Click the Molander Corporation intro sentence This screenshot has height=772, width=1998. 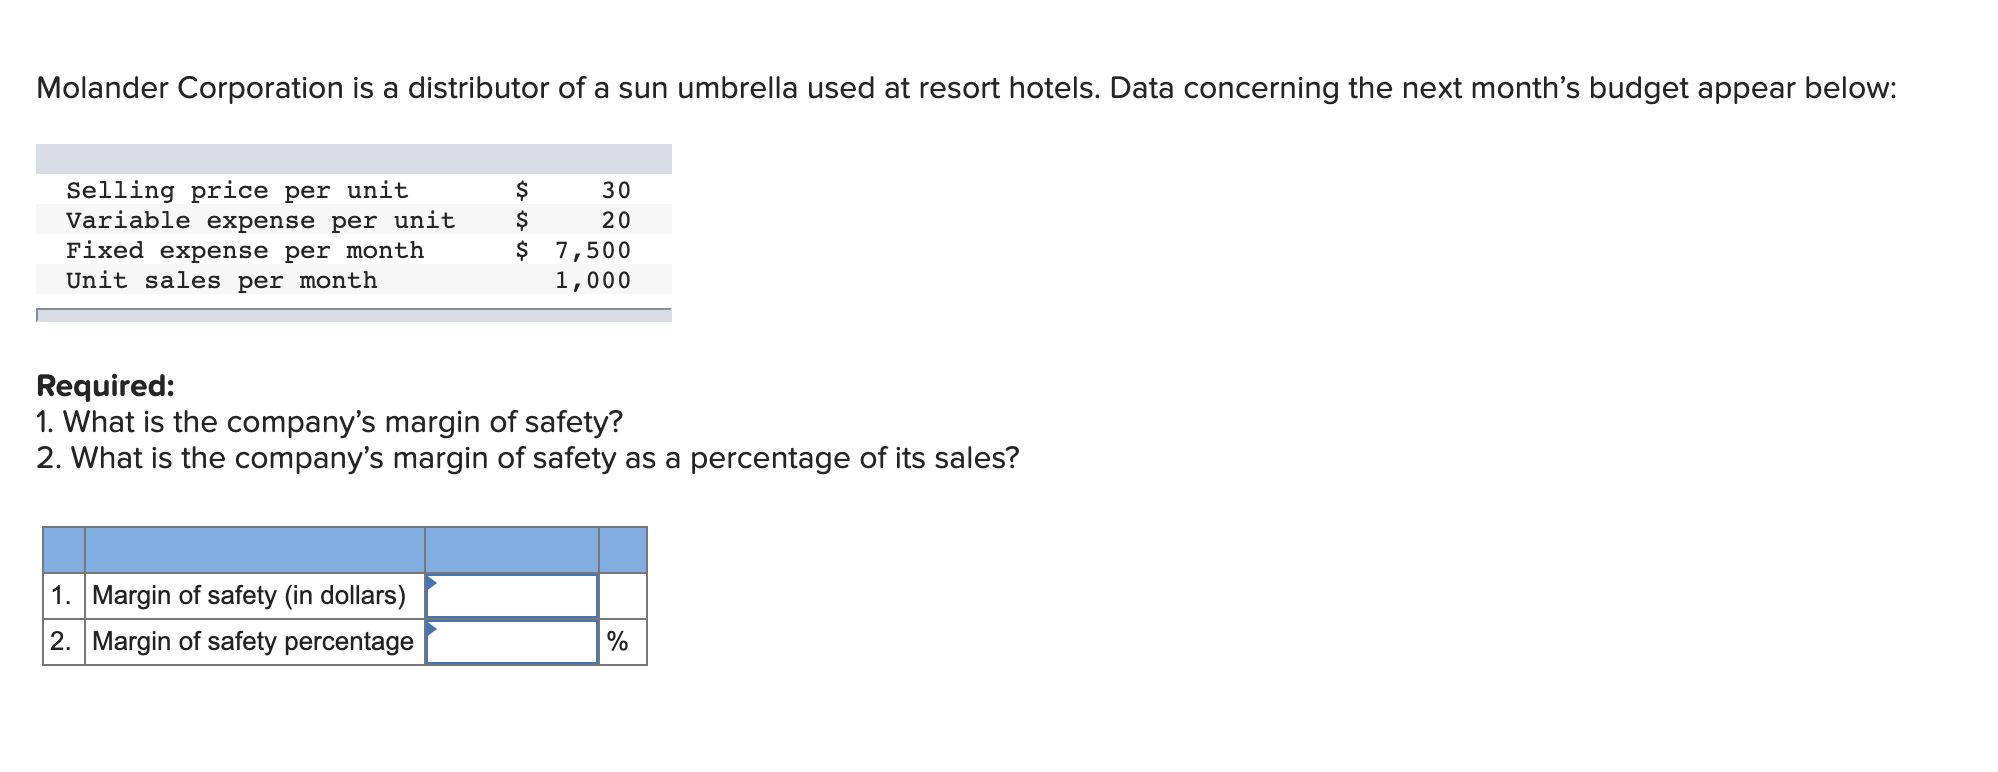[x=965, y=88]
